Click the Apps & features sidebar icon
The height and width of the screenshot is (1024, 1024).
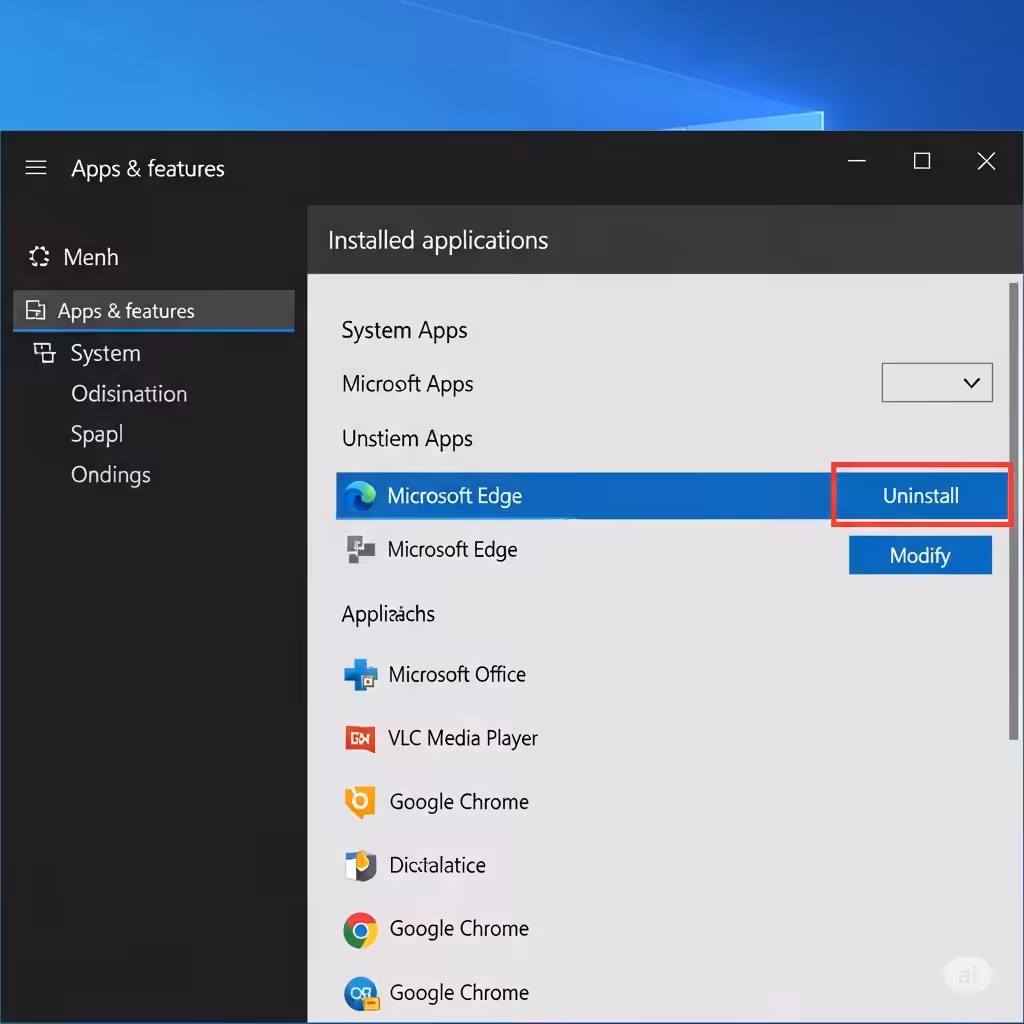(35, 310)
